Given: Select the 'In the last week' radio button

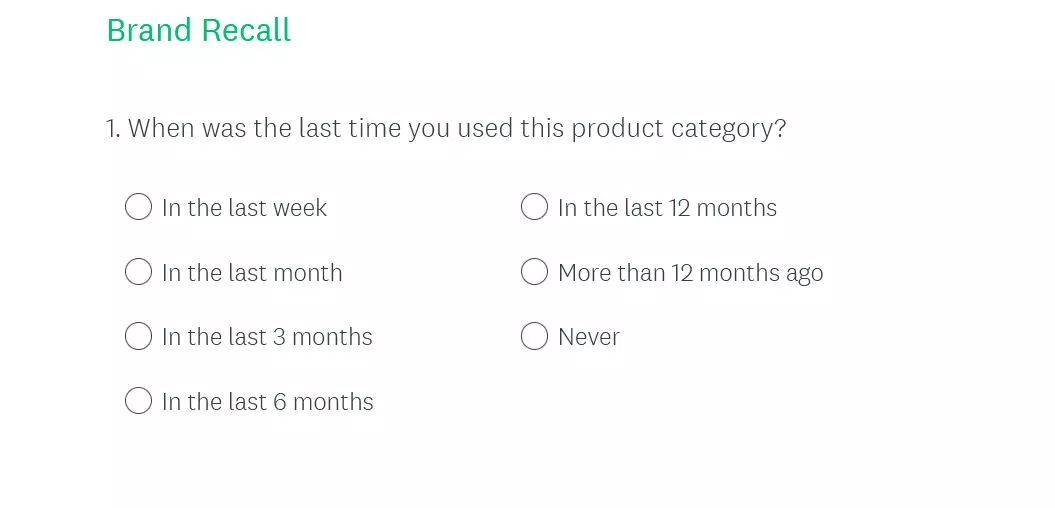Looking at the screenshot, I should click(x=138, y=207).
